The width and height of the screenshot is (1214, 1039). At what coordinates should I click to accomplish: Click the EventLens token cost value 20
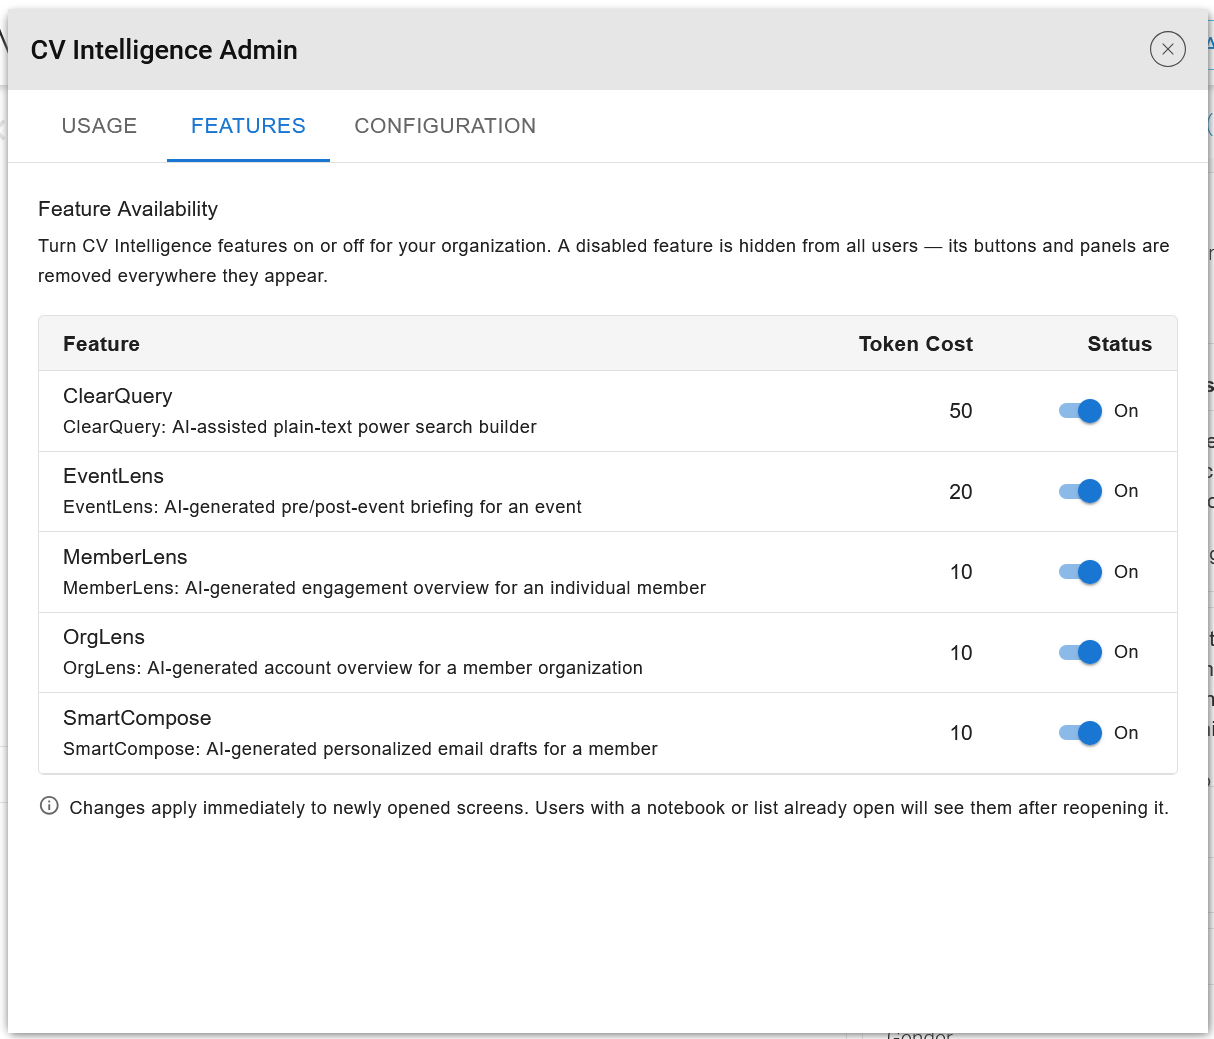coord(961,492)
